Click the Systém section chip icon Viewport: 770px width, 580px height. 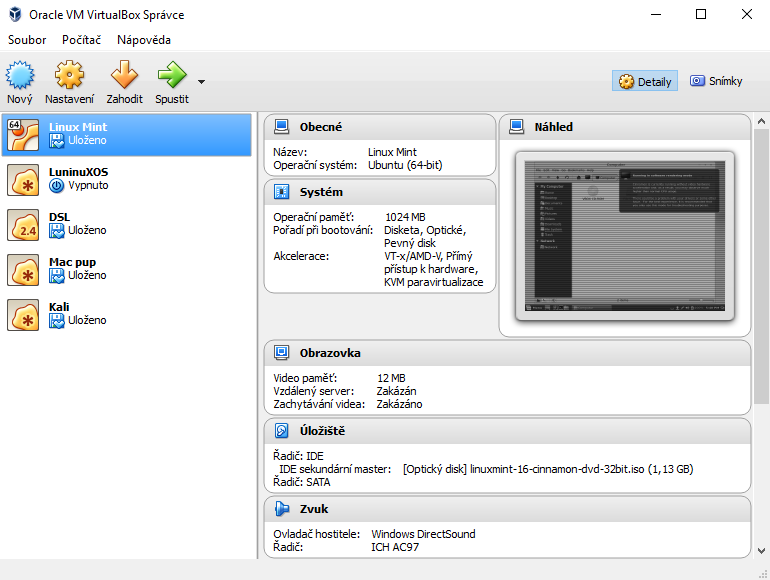pos(281,192)
